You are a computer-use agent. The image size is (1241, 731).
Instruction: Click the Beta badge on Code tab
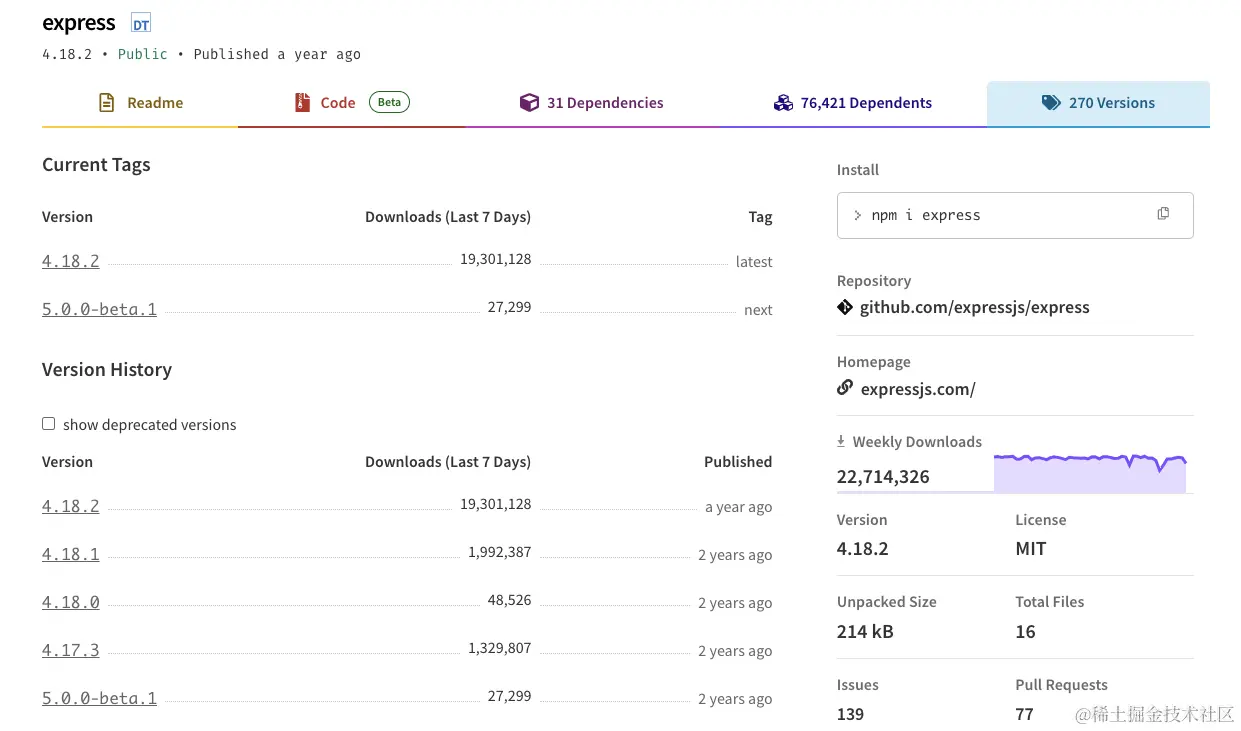[x=389, y=102]
